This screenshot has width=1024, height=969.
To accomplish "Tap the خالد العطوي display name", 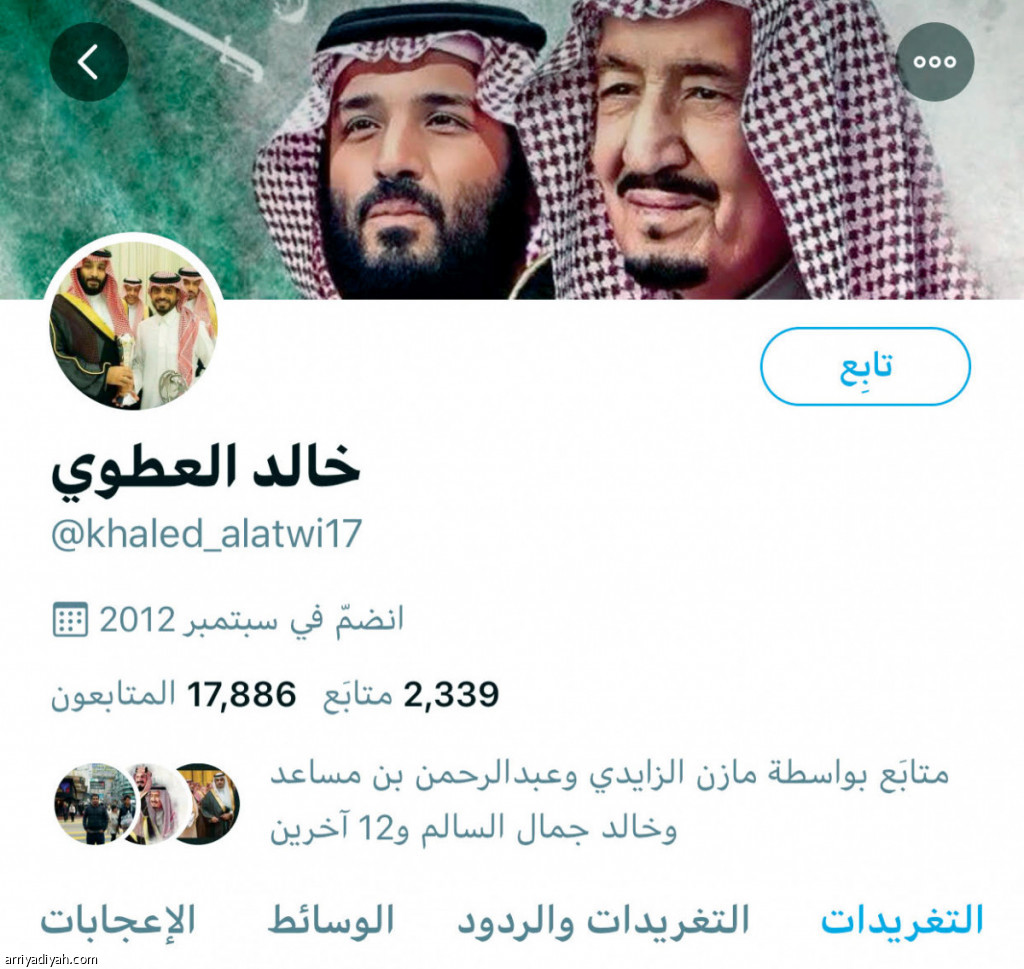I will (x=206, y=469).
